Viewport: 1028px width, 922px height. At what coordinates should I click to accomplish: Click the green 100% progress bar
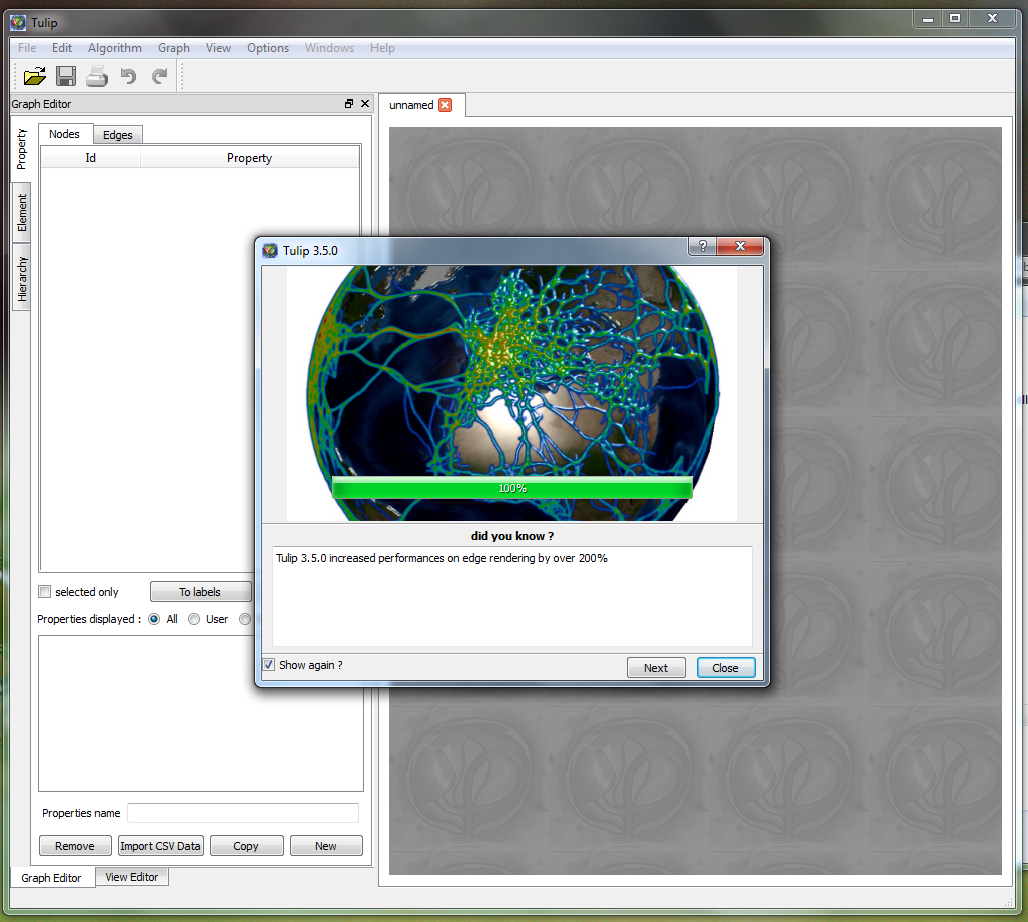[512, 488]
